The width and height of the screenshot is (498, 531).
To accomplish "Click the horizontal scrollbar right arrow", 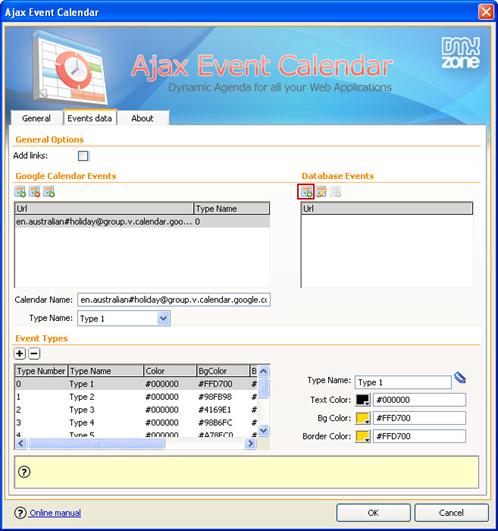I will (251, 443).
